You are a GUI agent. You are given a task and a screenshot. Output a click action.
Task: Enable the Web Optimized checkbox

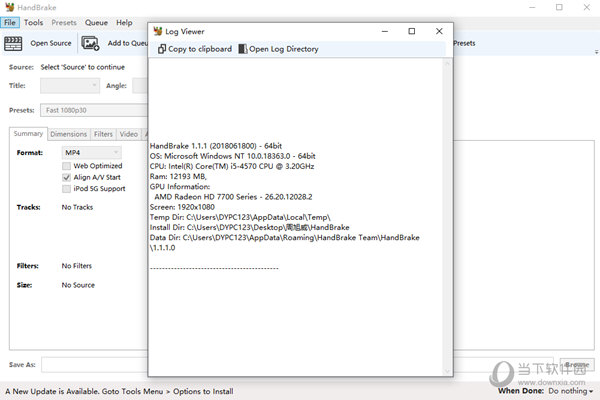67,166
